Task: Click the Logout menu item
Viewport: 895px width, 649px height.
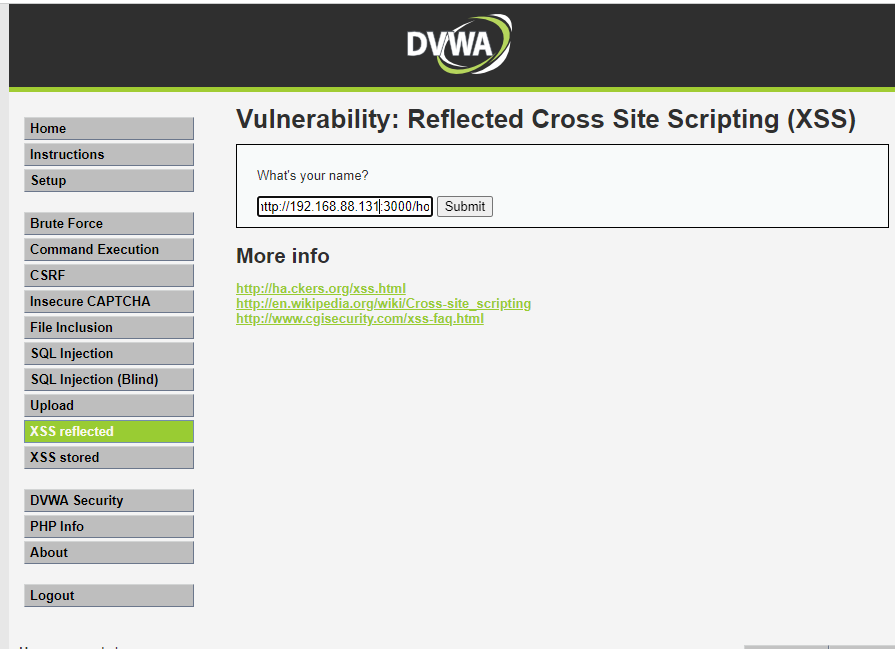Action: pyautogui.click(x=108, y=595)
